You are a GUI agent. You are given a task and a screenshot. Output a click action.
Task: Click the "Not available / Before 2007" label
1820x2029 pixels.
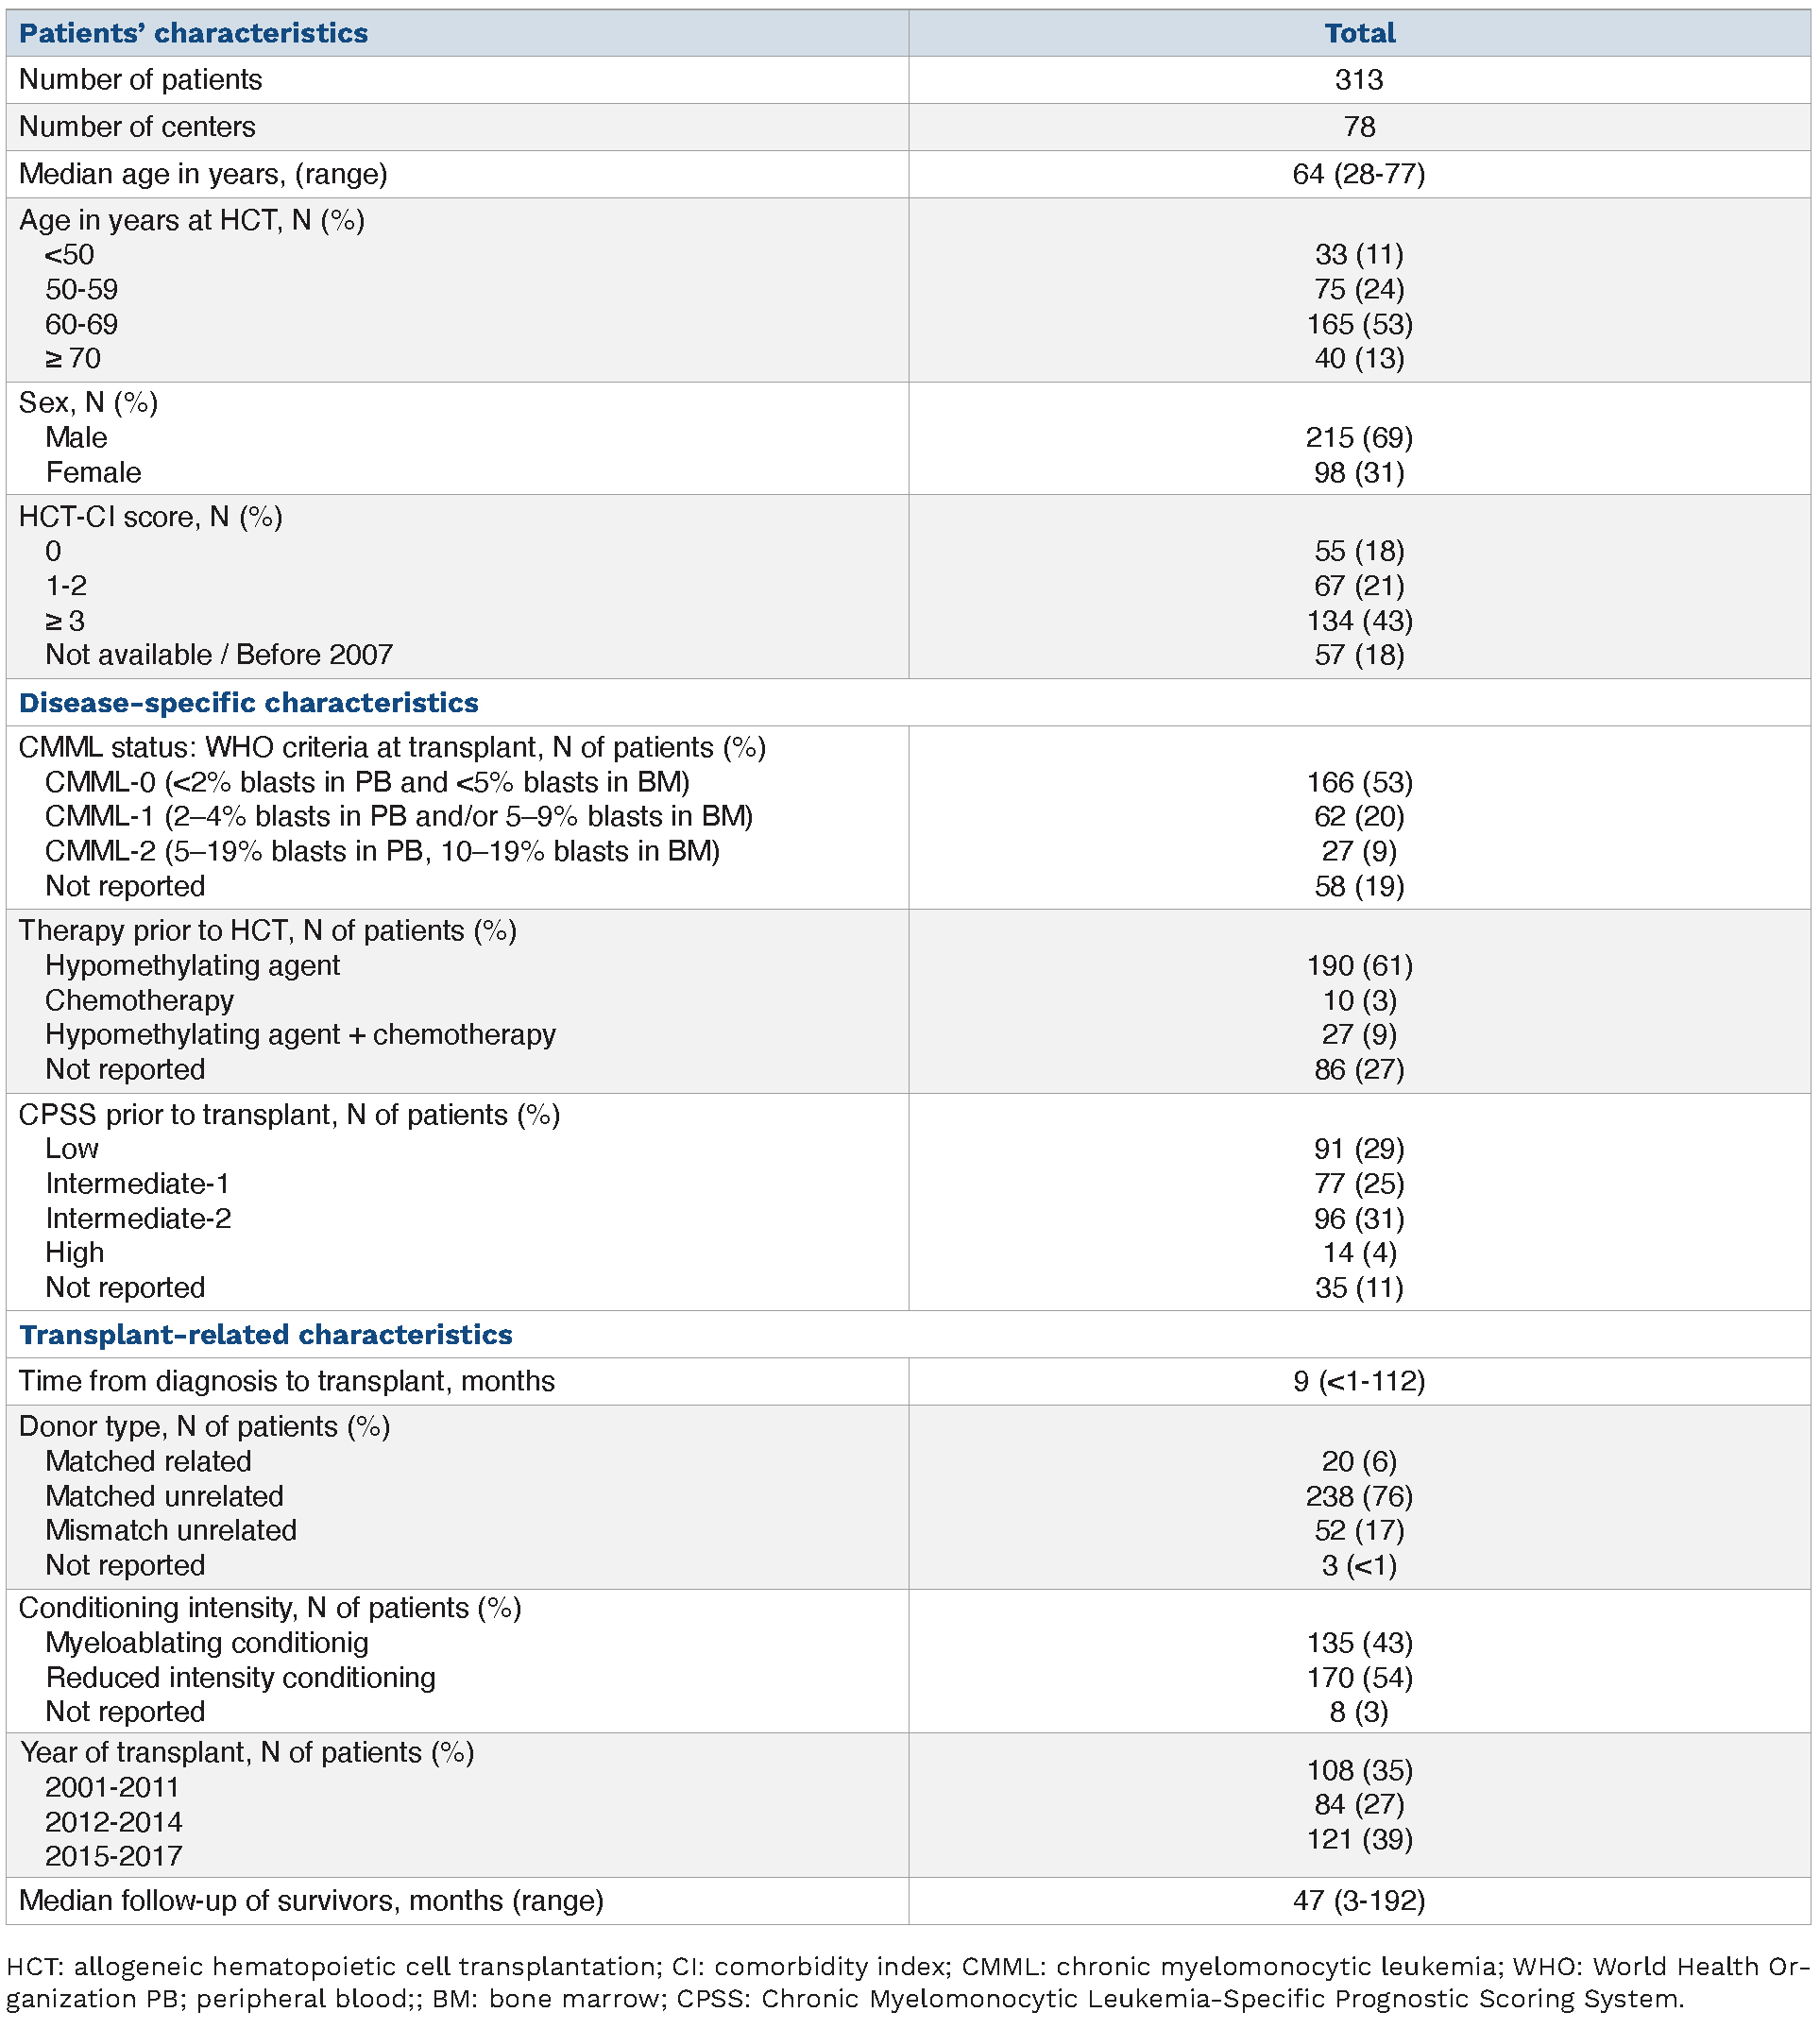(219, 655)
